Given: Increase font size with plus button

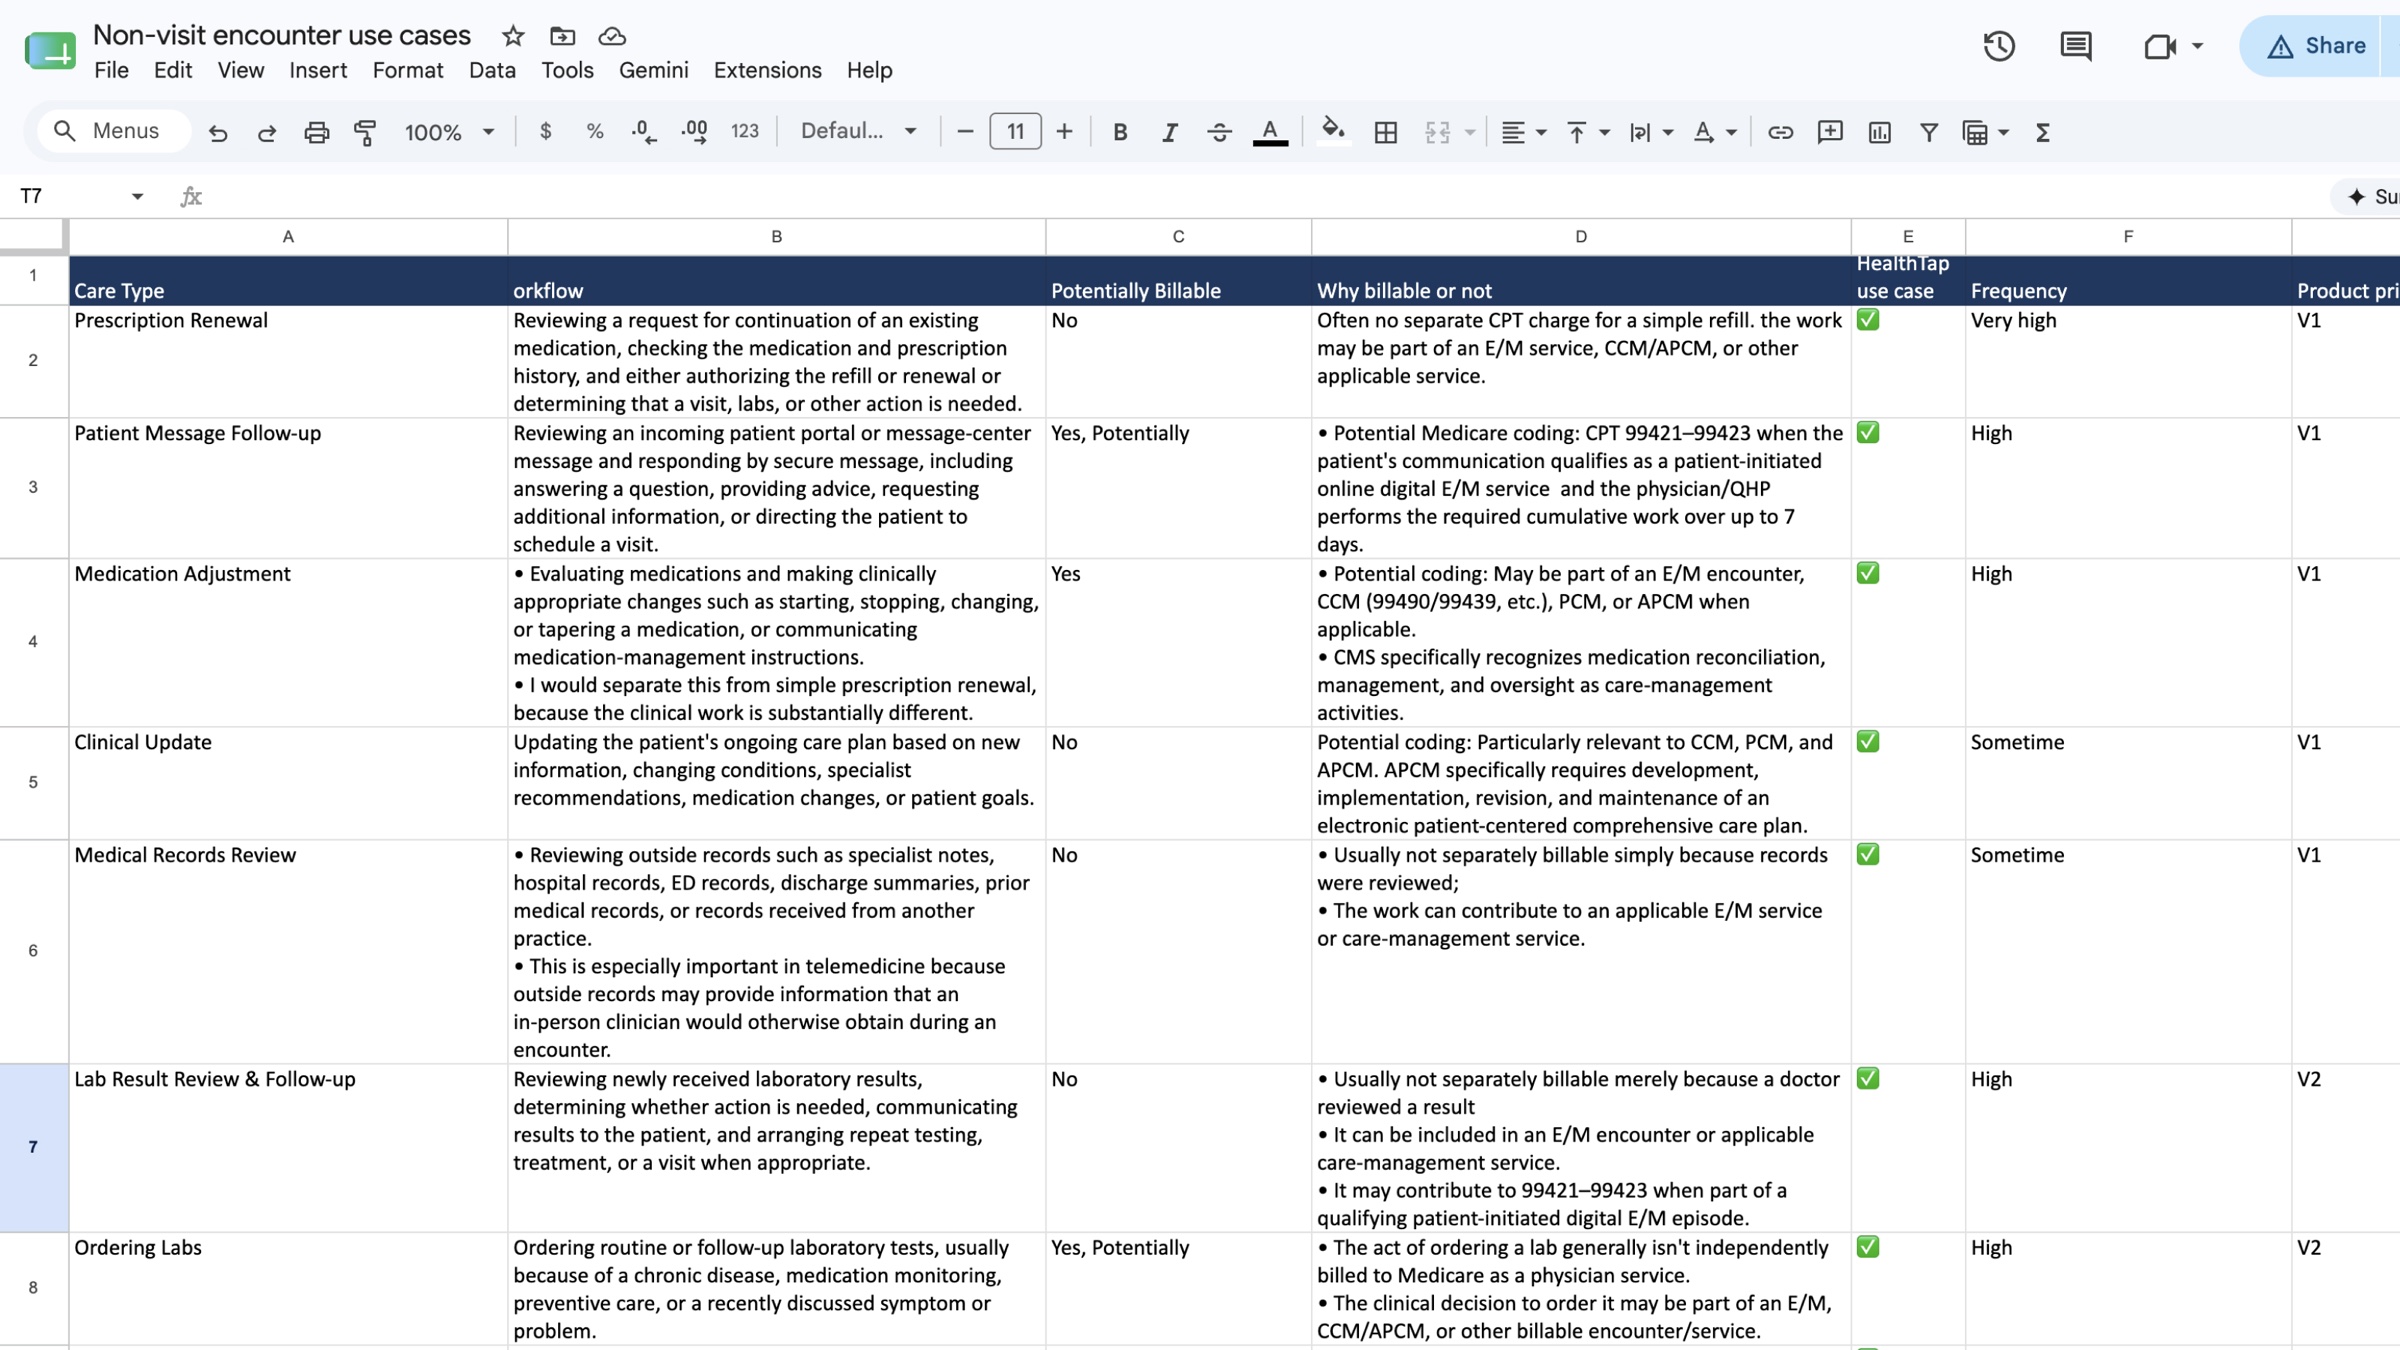Looking at the screenshot, I should click(1064, 131).
